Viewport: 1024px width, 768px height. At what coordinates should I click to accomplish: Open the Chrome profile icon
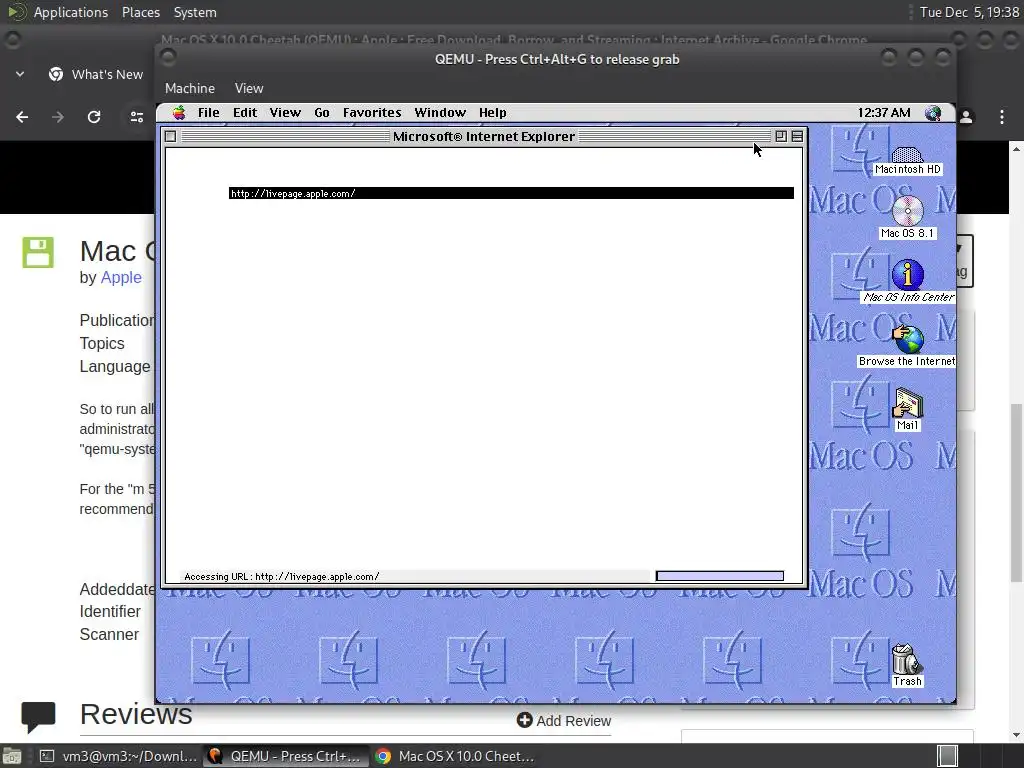click(966, 117)
